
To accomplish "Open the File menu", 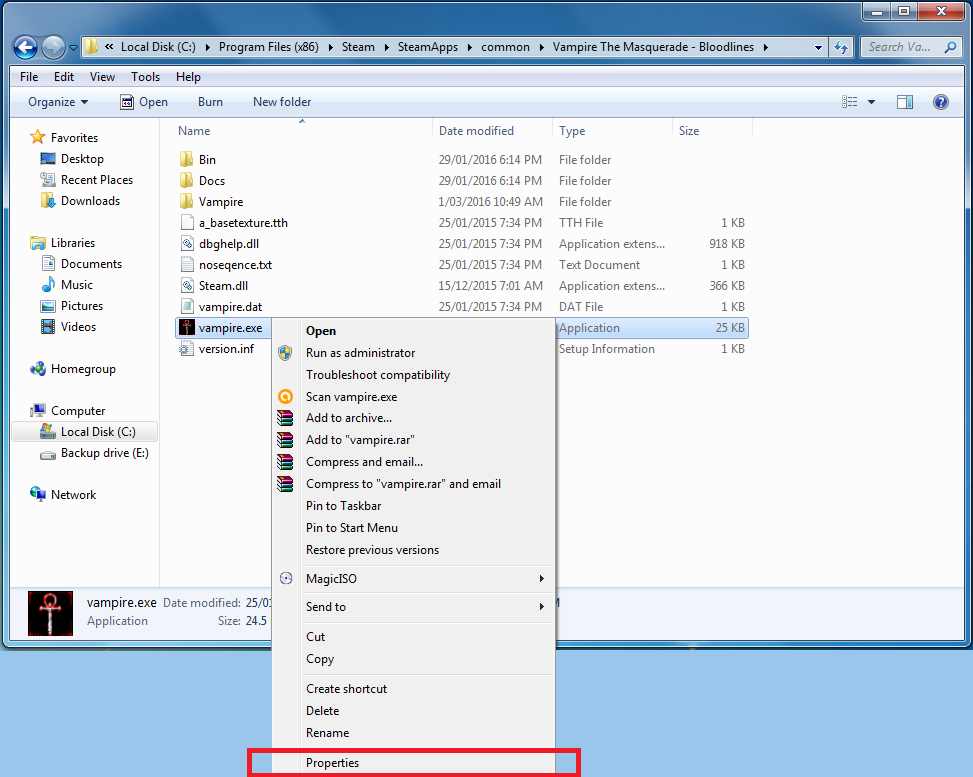I will click(x=29, y=77).
